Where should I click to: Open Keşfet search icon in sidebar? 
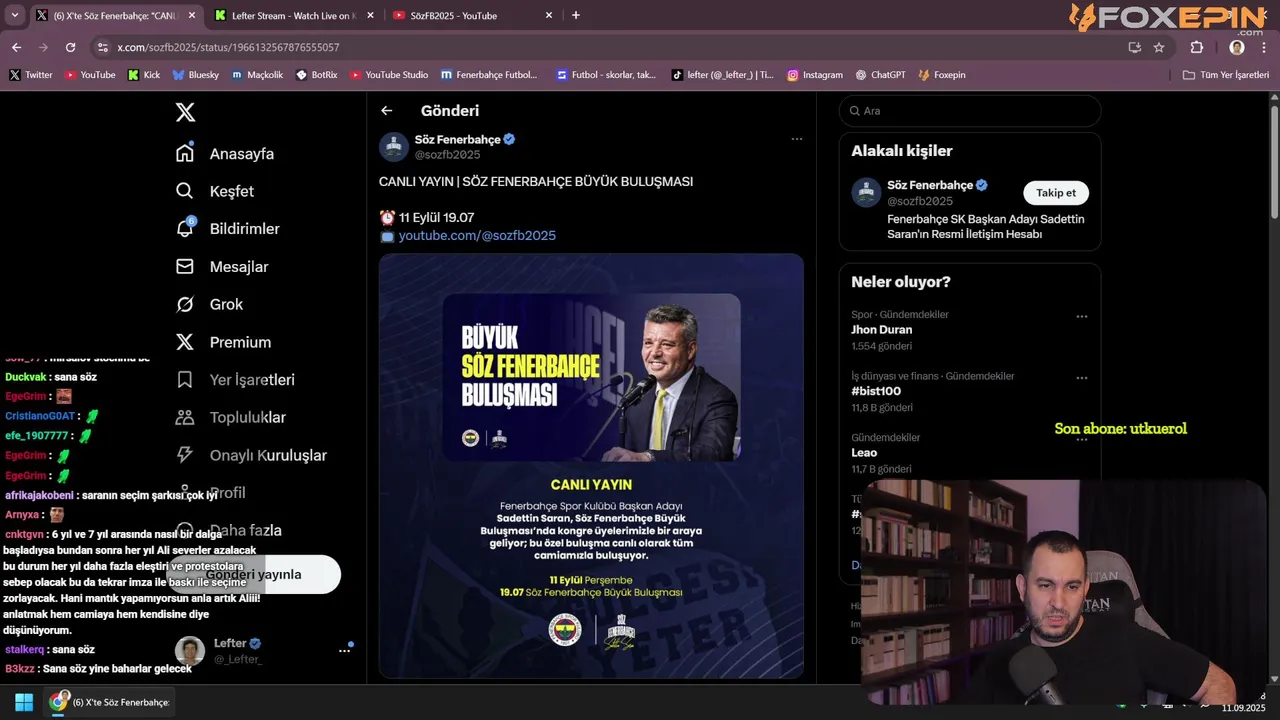coord(185,191)
